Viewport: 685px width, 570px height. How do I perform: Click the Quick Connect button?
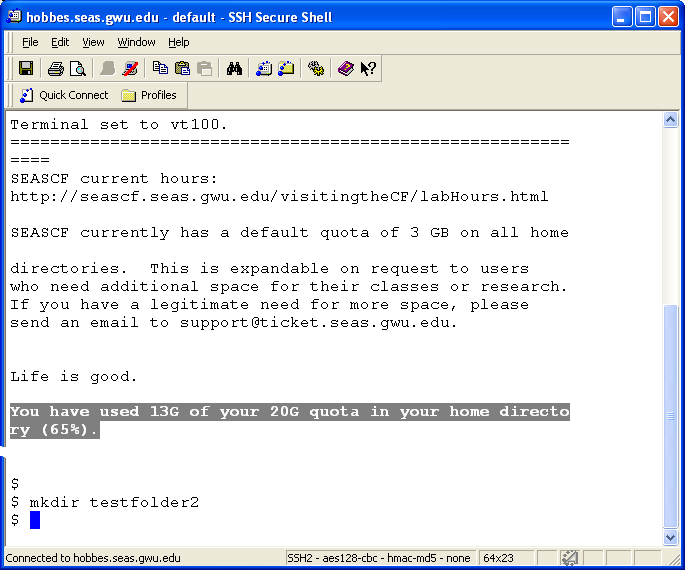pos(64,96)
